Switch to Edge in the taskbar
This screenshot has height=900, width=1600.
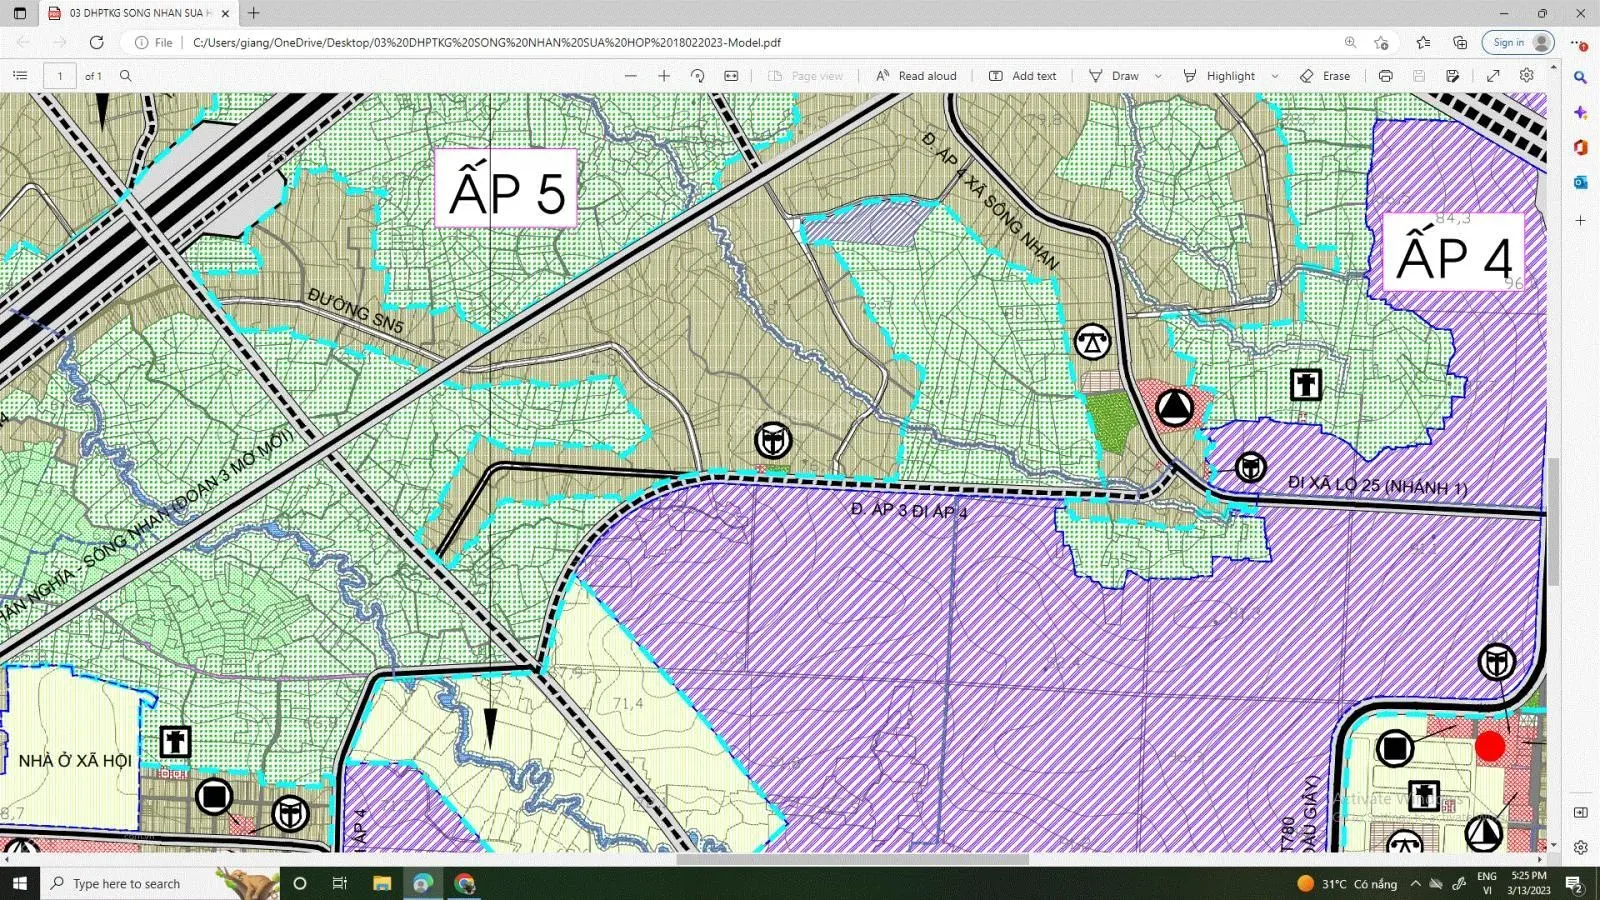coord(423,883)
